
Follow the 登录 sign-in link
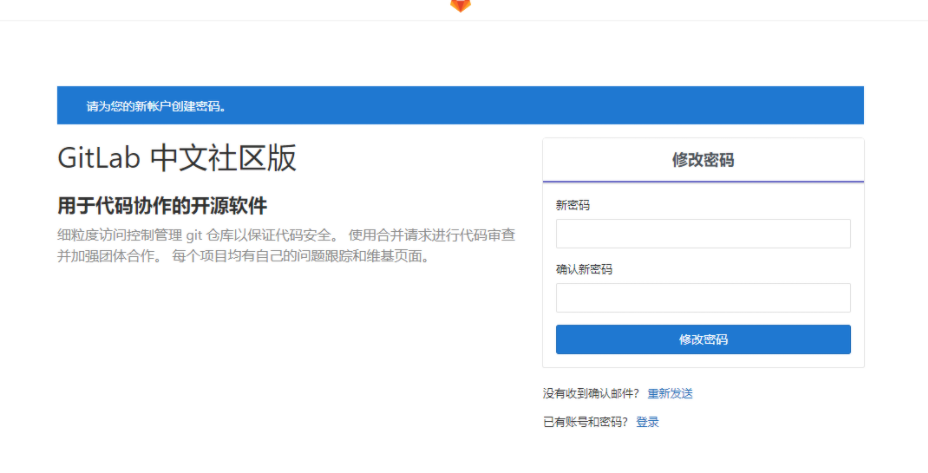(x=647, y=422)
